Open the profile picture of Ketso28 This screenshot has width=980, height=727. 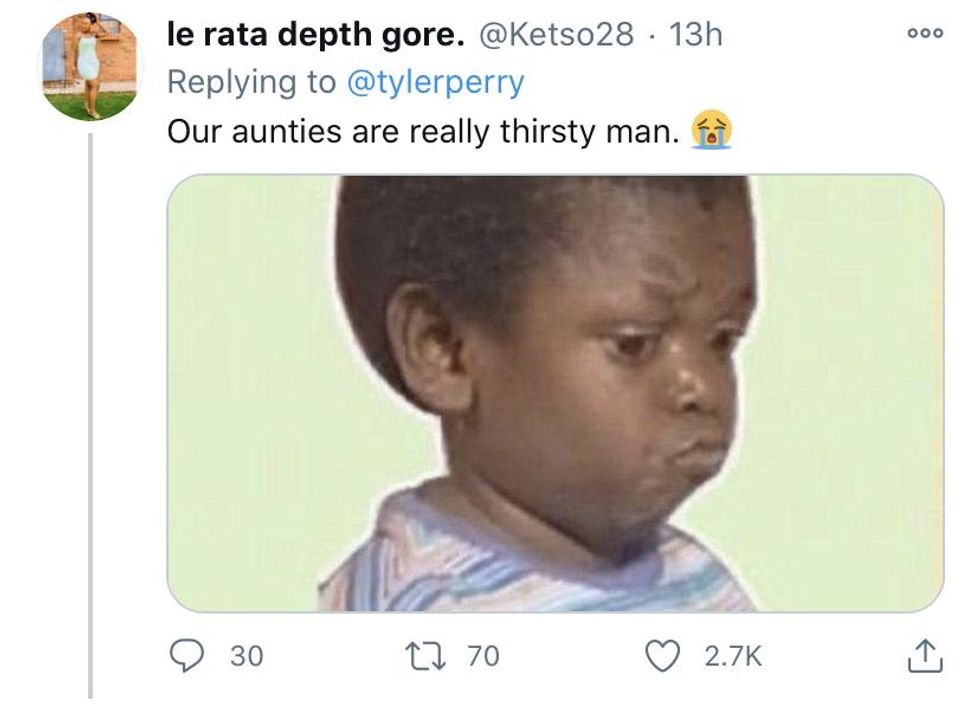click(x=91, y=66)
